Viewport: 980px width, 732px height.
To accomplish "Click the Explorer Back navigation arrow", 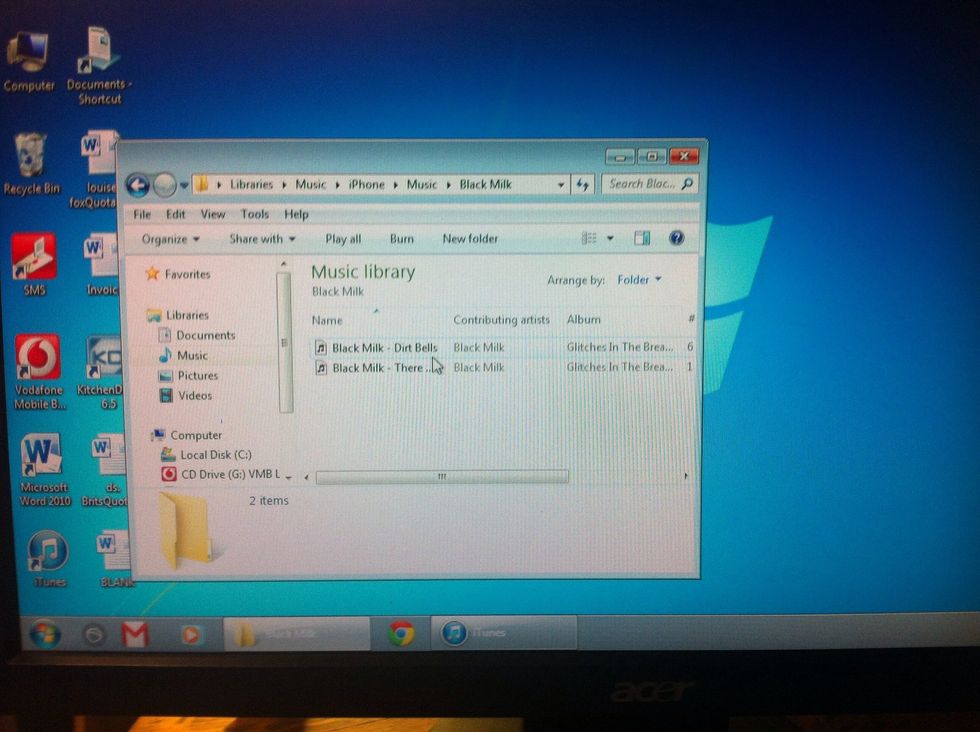I will (x=138, y=185).
